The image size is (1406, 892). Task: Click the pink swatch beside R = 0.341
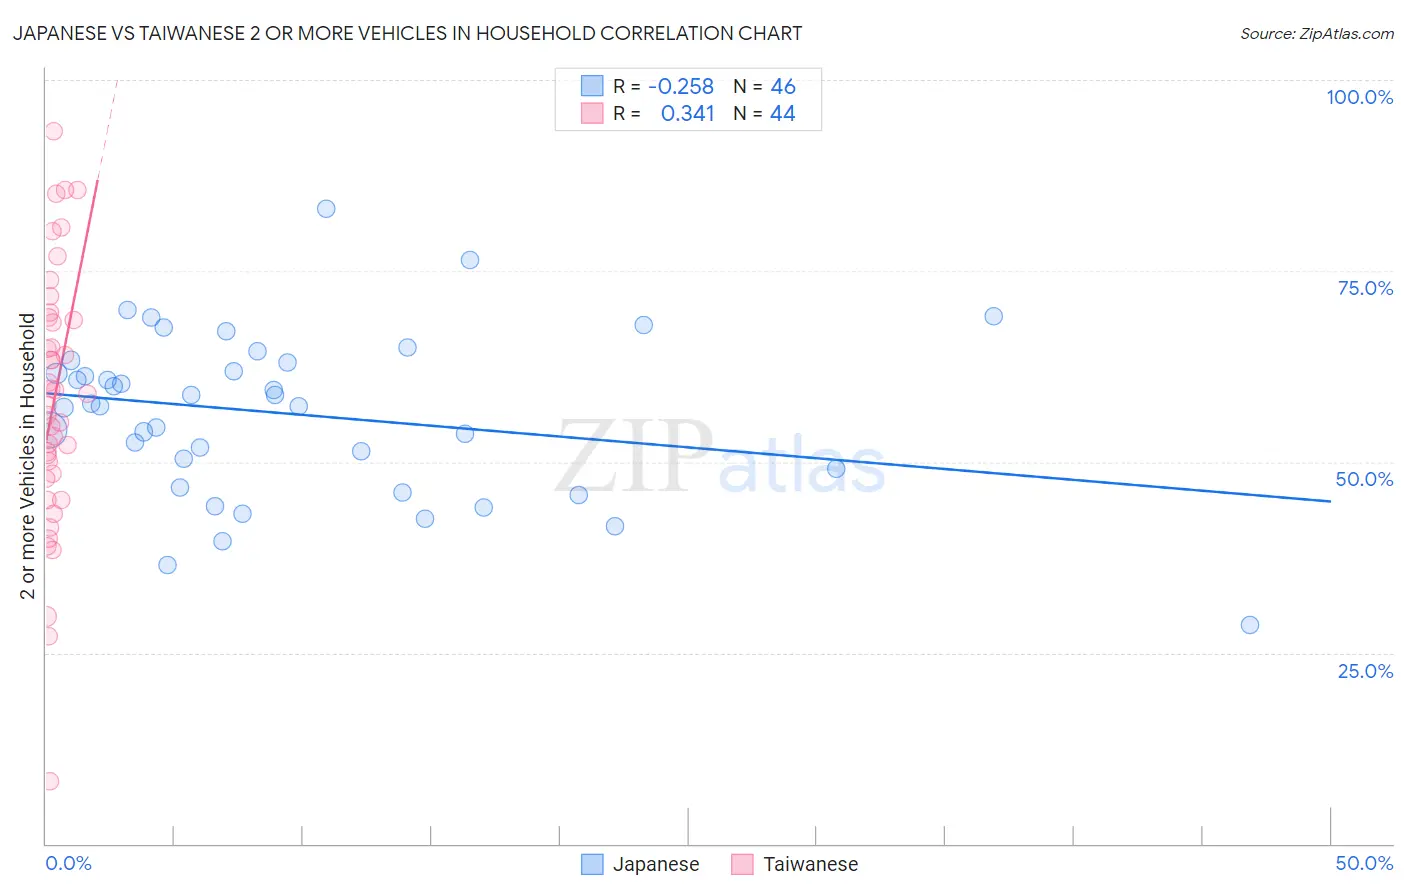tap(592, 113)
